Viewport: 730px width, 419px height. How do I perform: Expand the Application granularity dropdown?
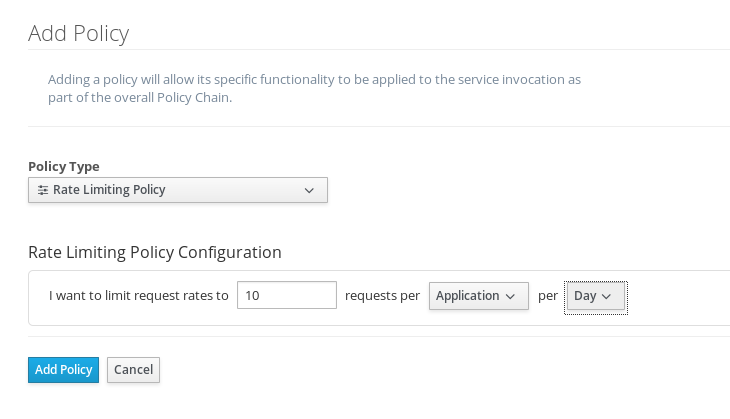[x=479, y=296]
